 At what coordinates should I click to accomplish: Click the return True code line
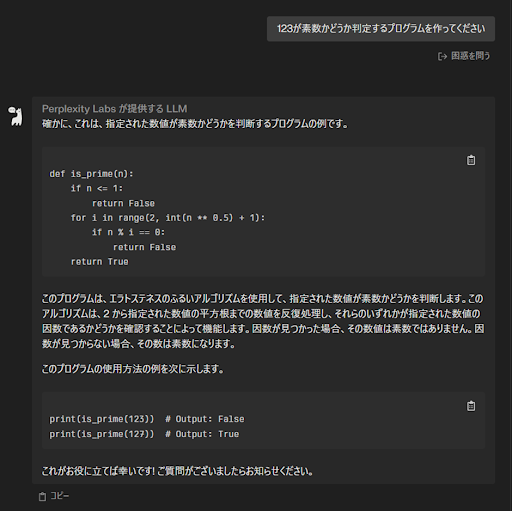[99, 262]
